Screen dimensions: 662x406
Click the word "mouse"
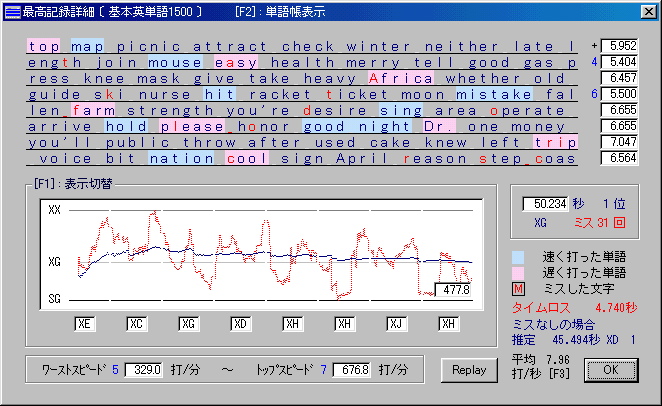pos(175,62)
